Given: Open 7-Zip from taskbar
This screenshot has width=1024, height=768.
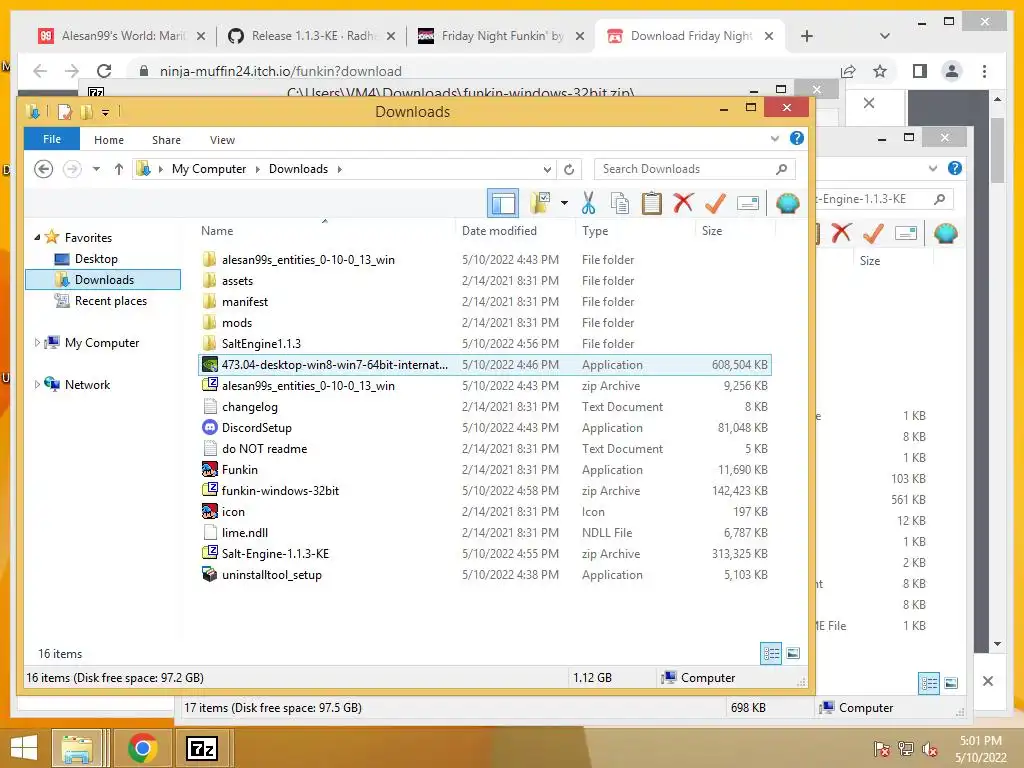Looking at the screenshot, I should [202, 748].
